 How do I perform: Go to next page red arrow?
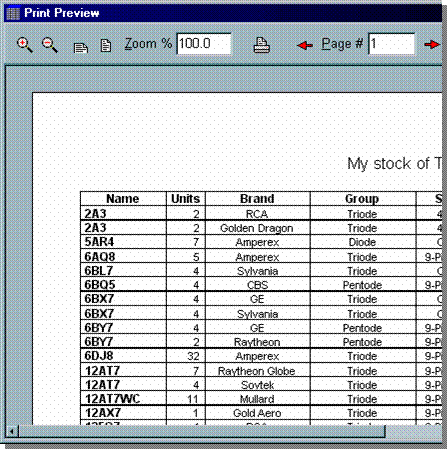point(432,44)
